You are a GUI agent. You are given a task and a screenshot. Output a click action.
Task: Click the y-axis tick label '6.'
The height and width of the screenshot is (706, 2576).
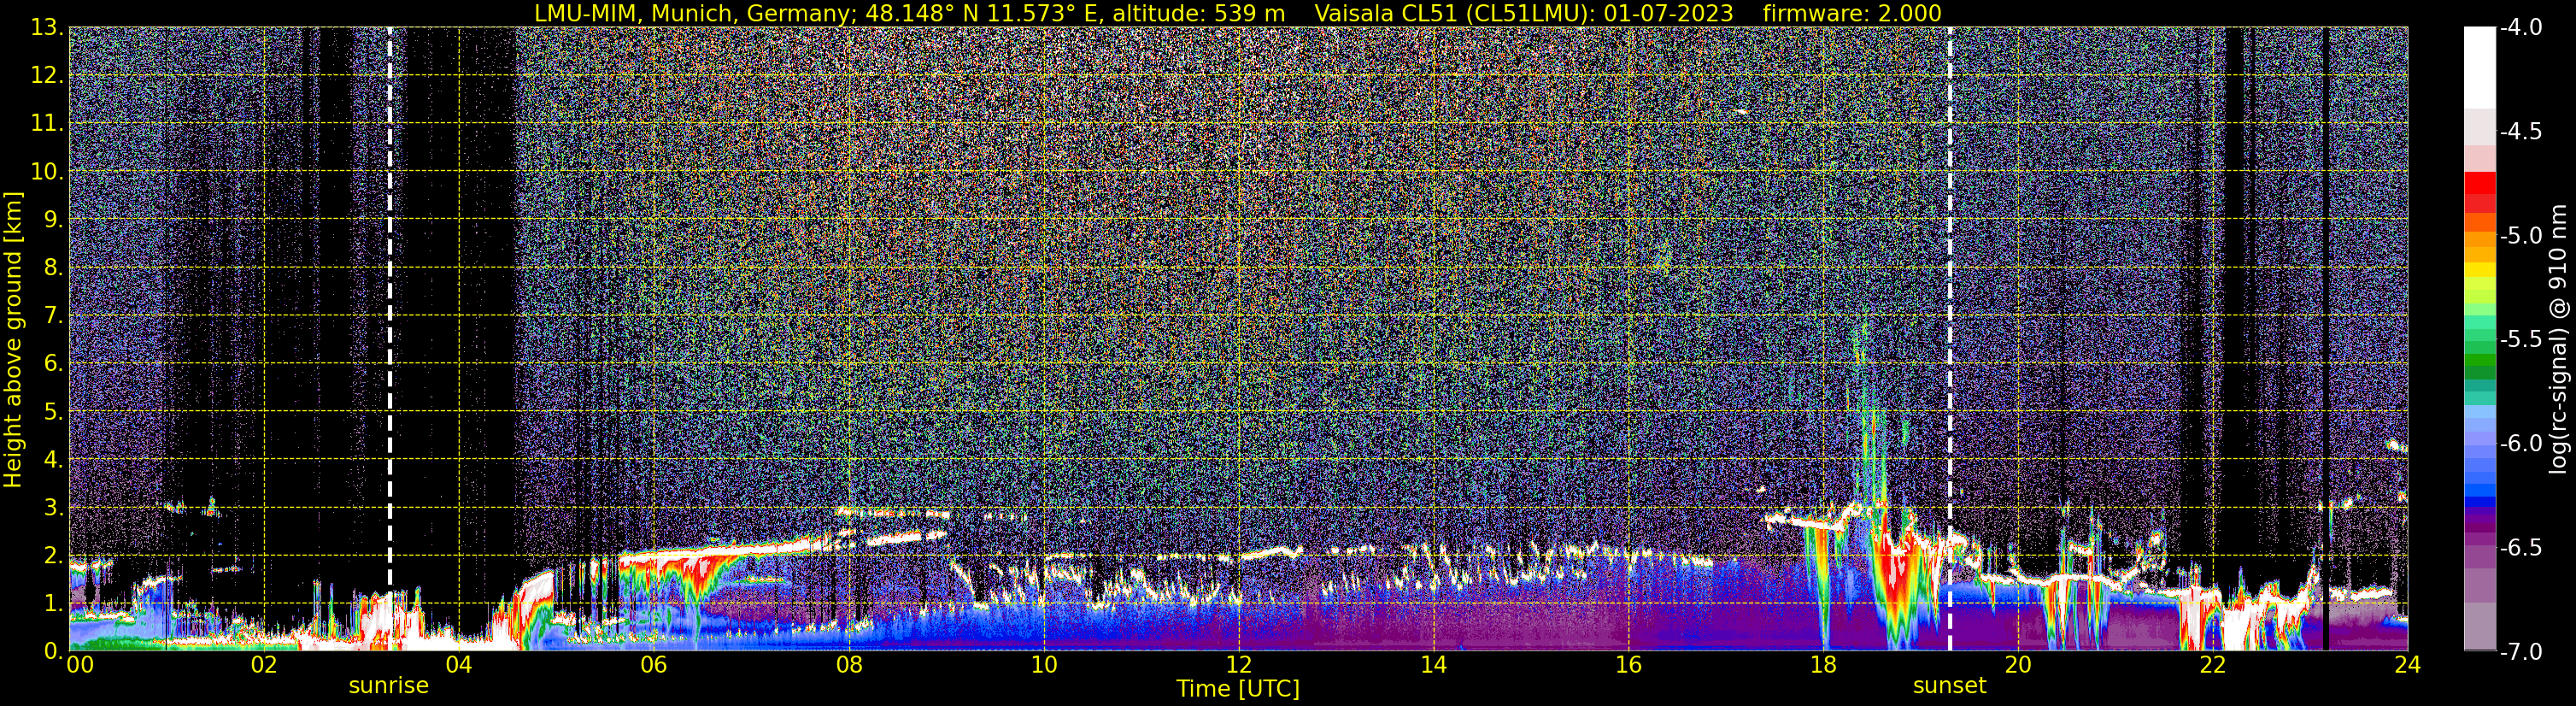coord(53,364)
